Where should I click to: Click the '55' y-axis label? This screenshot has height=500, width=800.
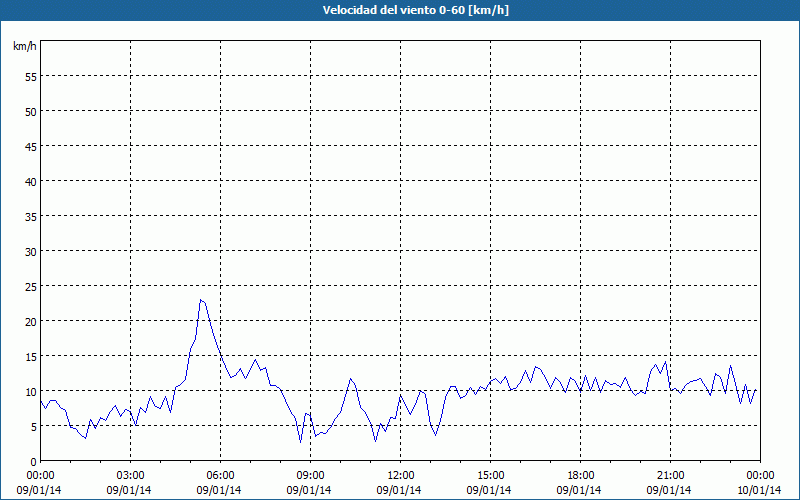click(31, 77)
